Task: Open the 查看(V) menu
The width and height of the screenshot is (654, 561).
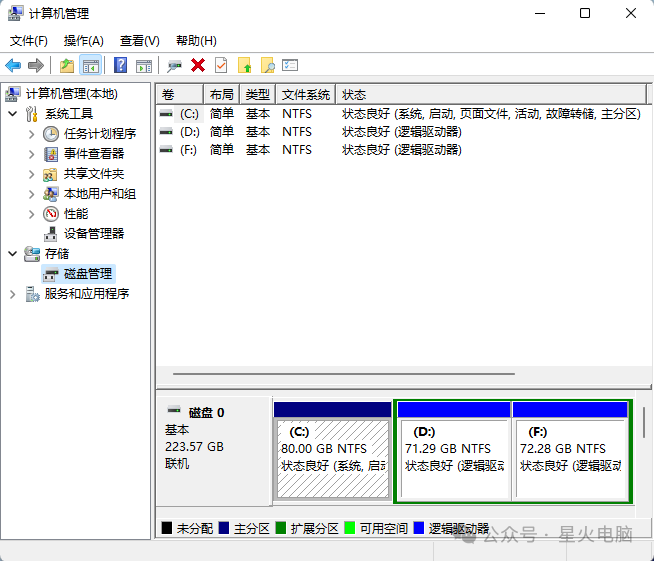Action: click(140, 41)
